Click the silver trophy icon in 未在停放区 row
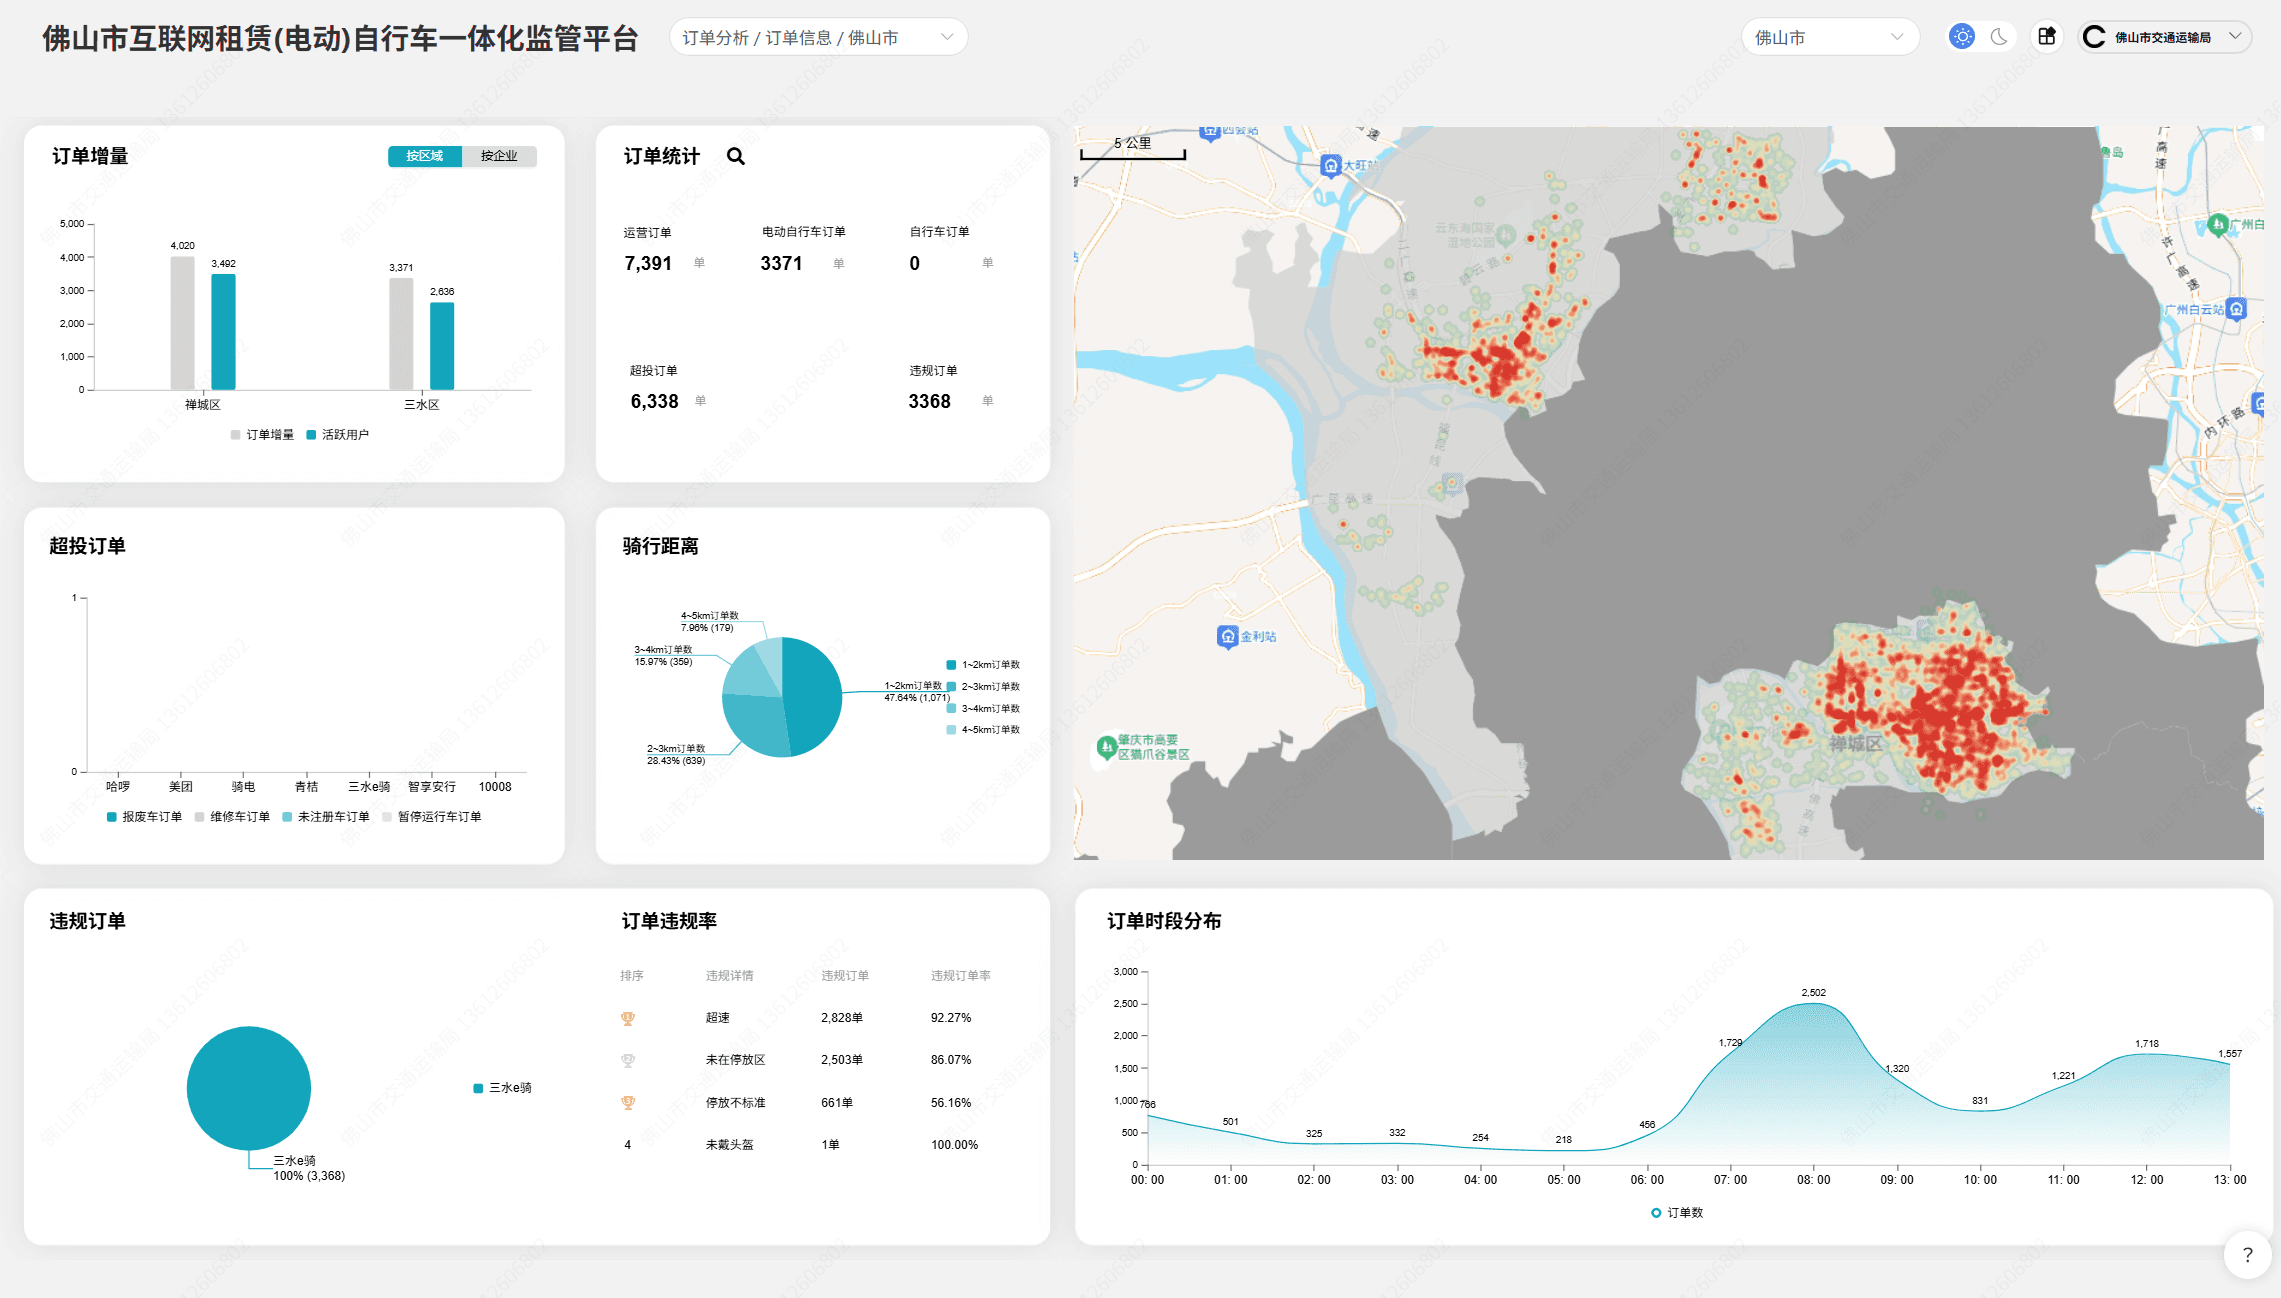 (628, 1060)
